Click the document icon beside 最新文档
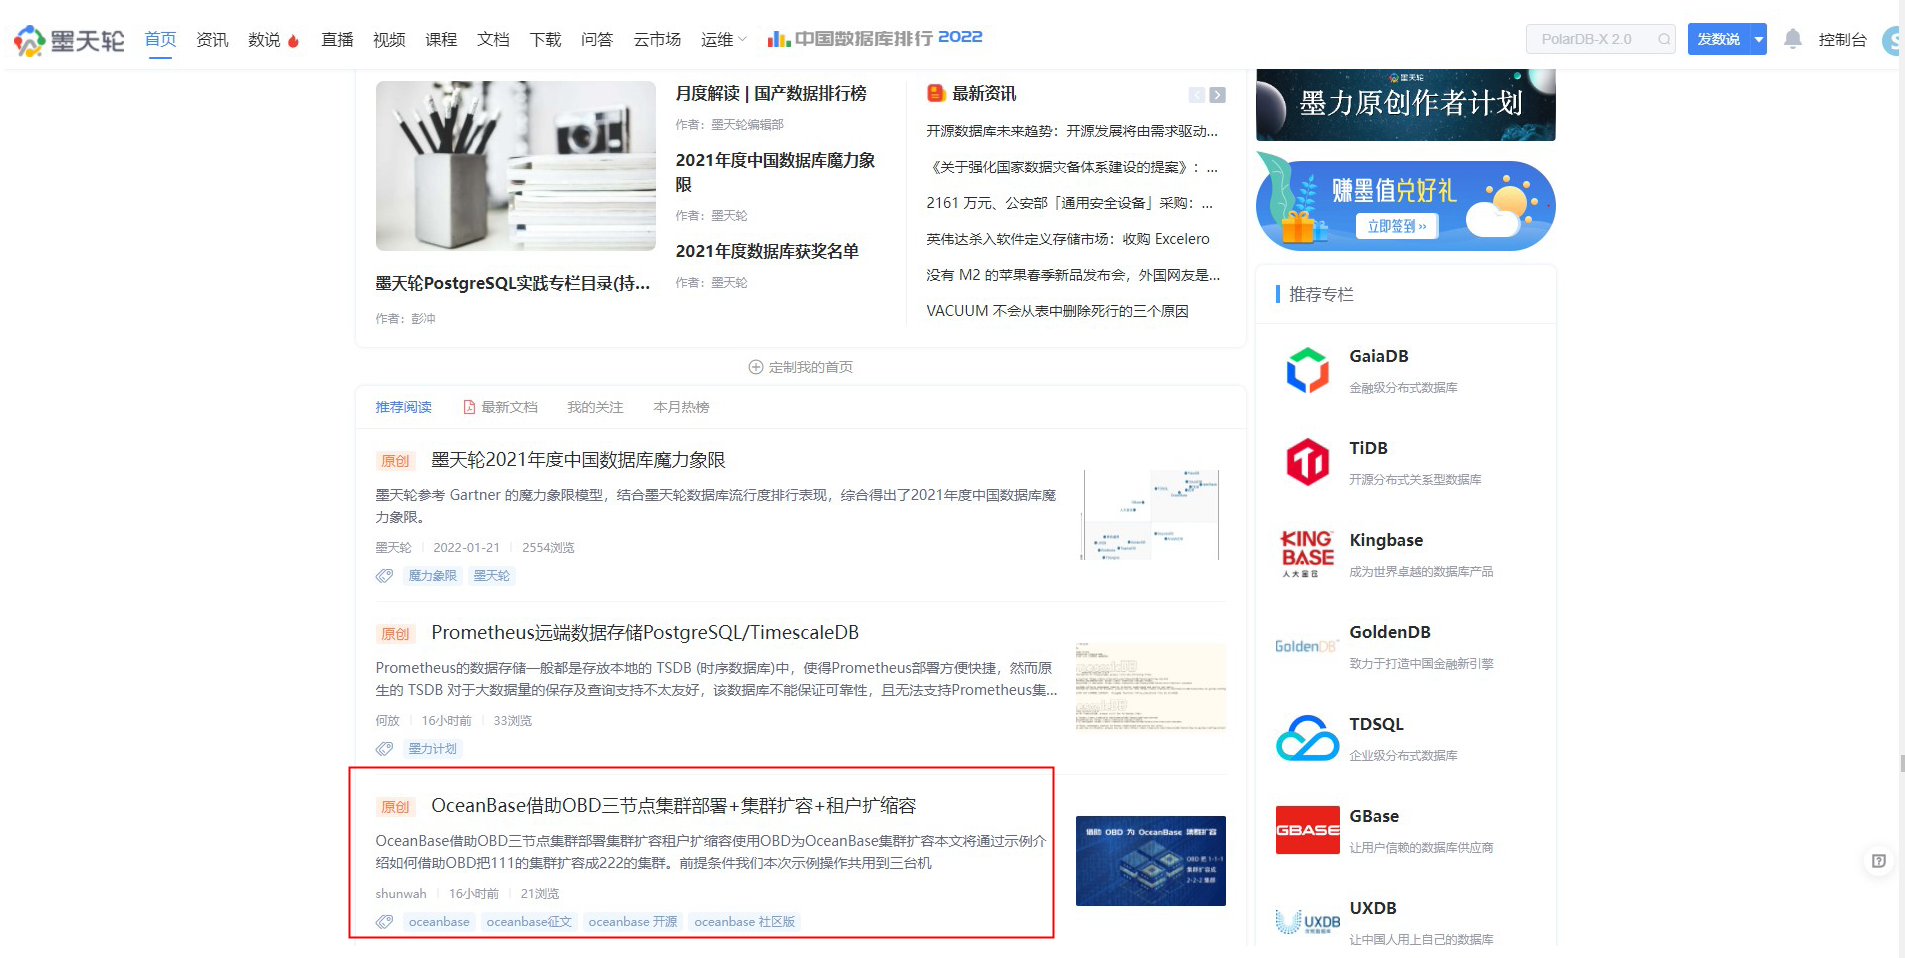 469,407
